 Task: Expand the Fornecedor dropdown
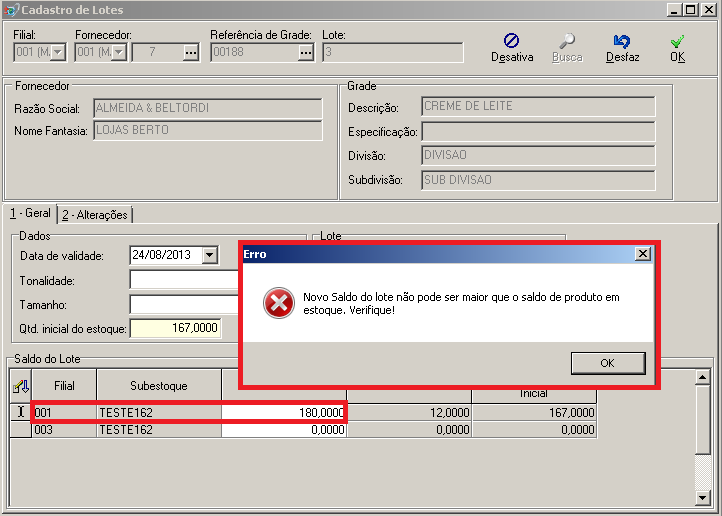pyautogui.click(x=118, y=53)
